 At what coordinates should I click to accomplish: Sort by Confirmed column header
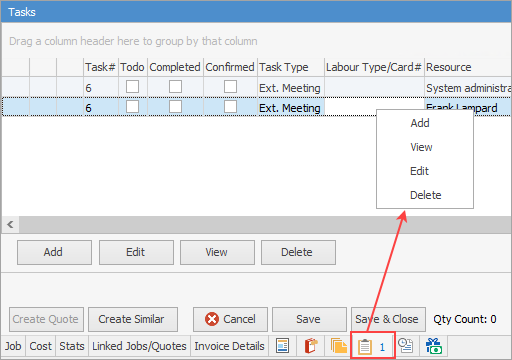tap(230, 67)
